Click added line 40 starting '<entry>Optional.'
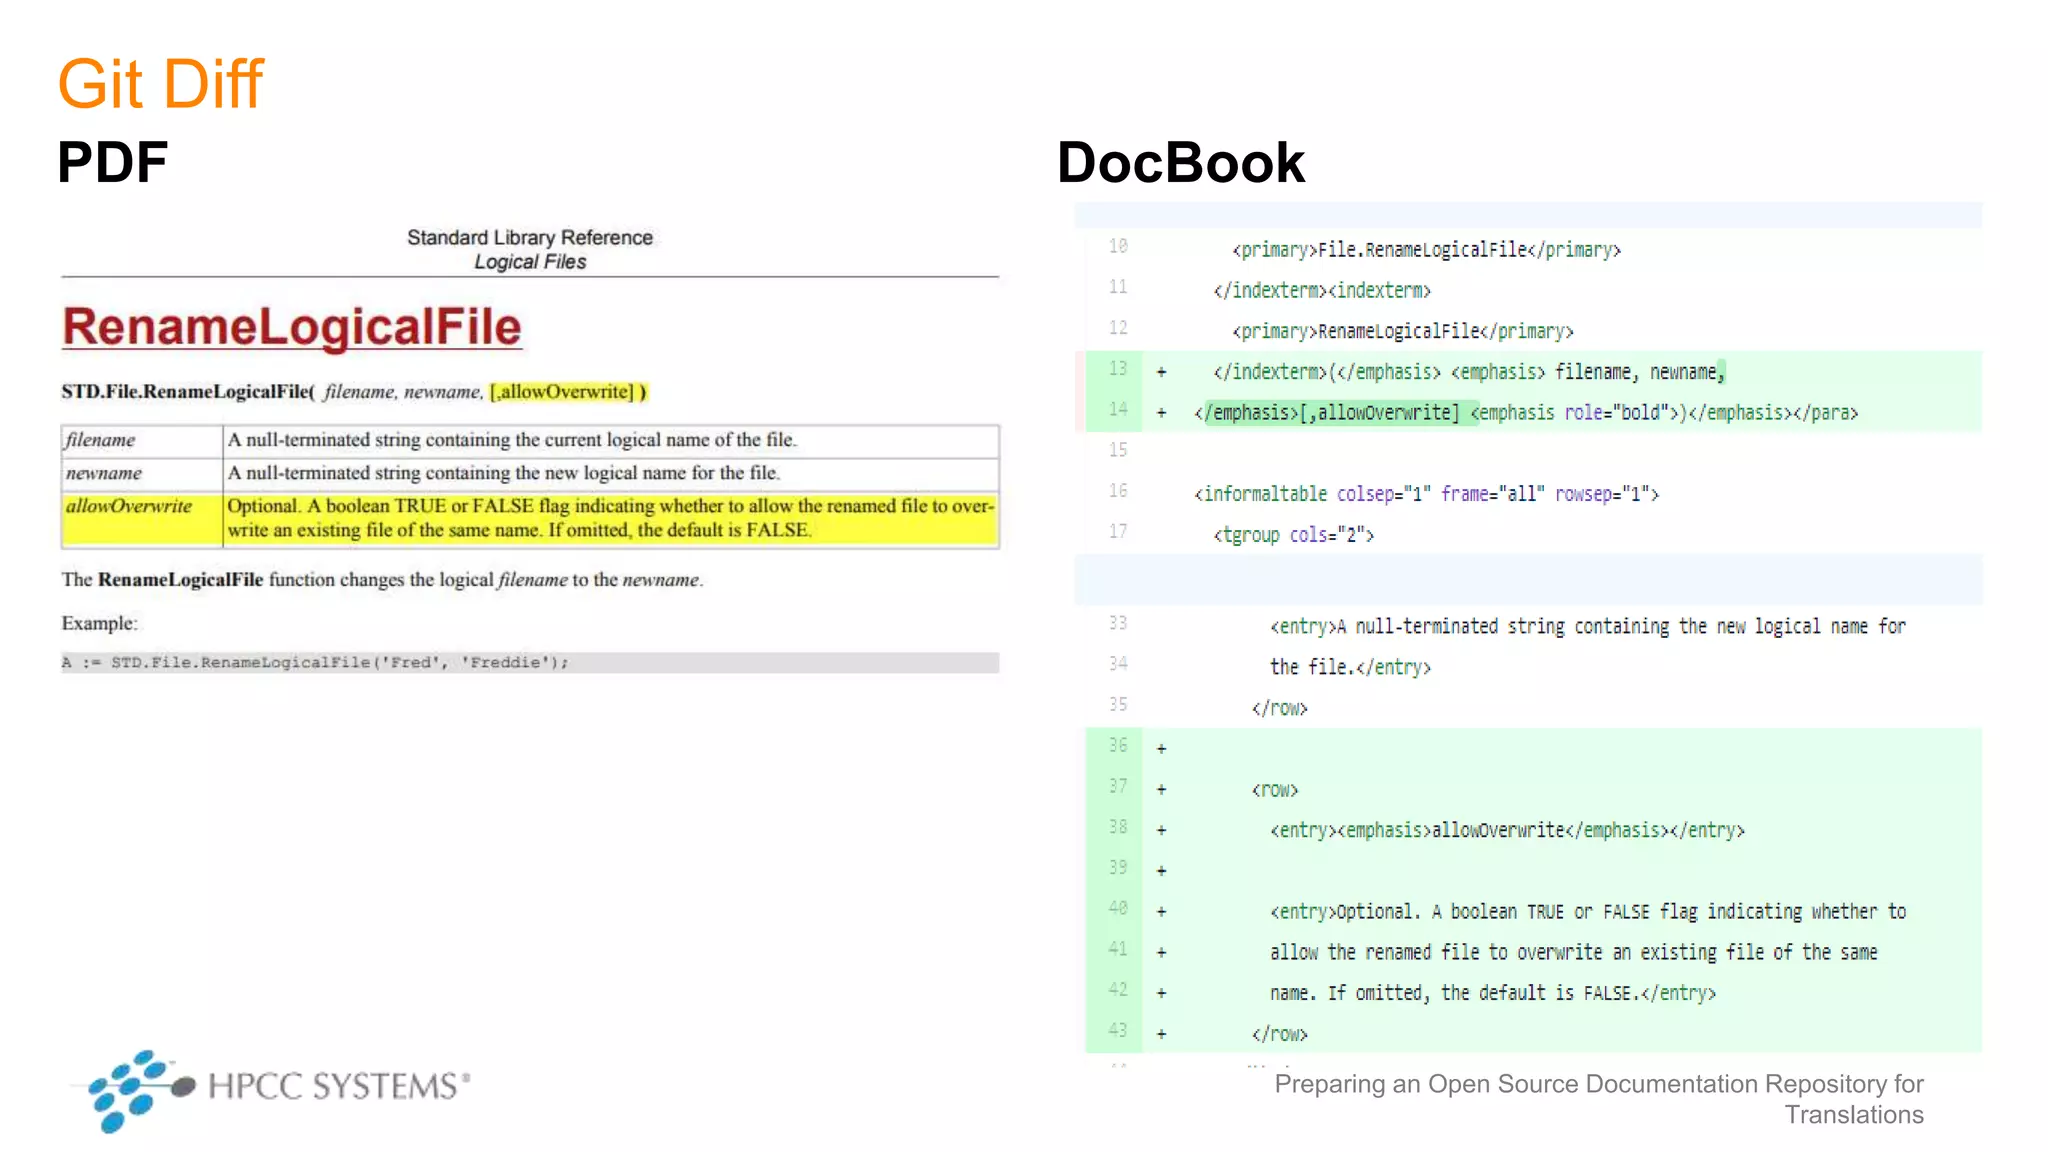Screen dimensions: 2048x1152 pyautogui.click(x=1588, y=912)
